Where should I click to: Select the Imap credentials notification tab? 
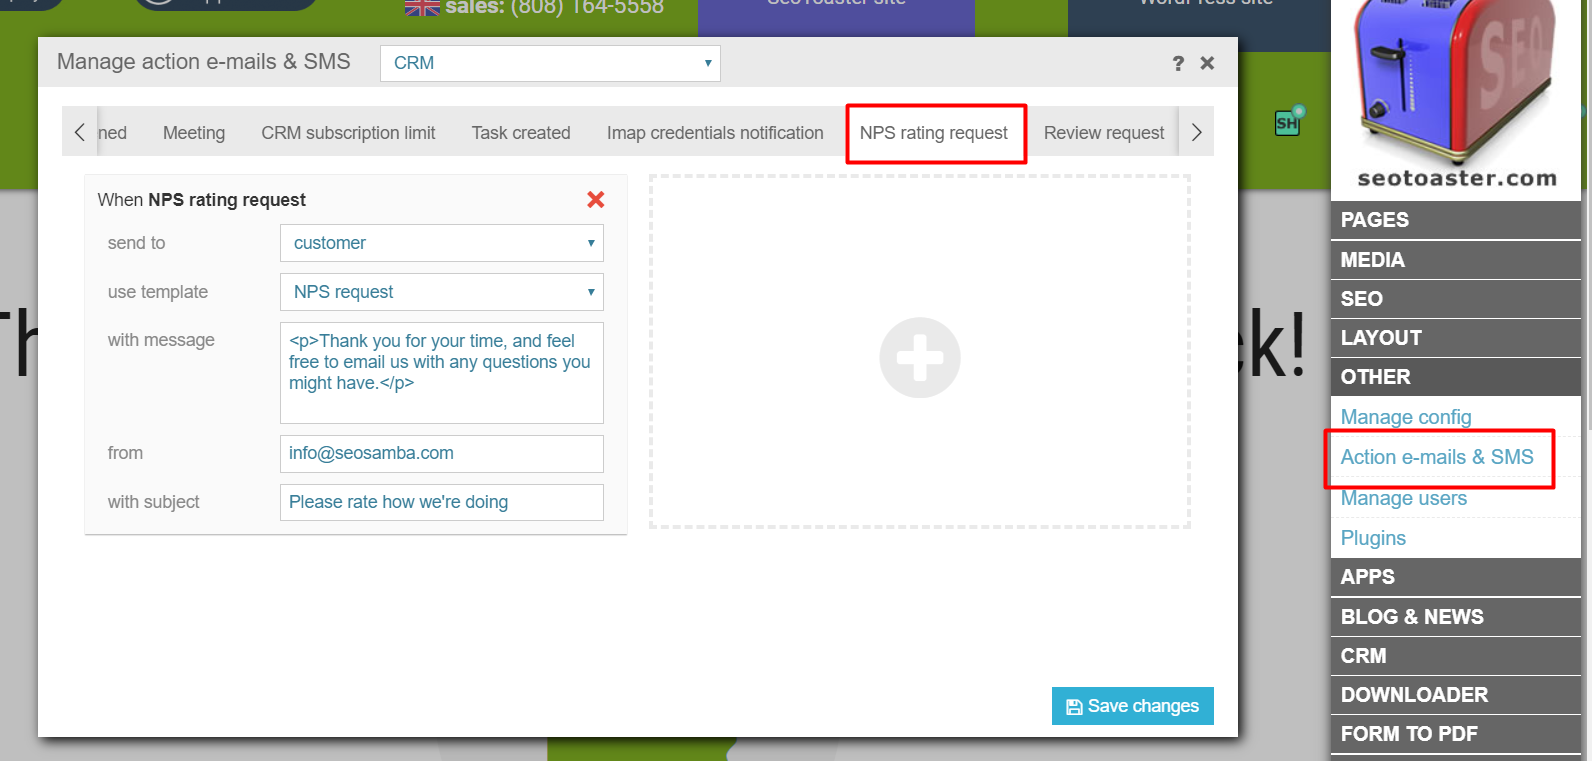click(715, 133)
